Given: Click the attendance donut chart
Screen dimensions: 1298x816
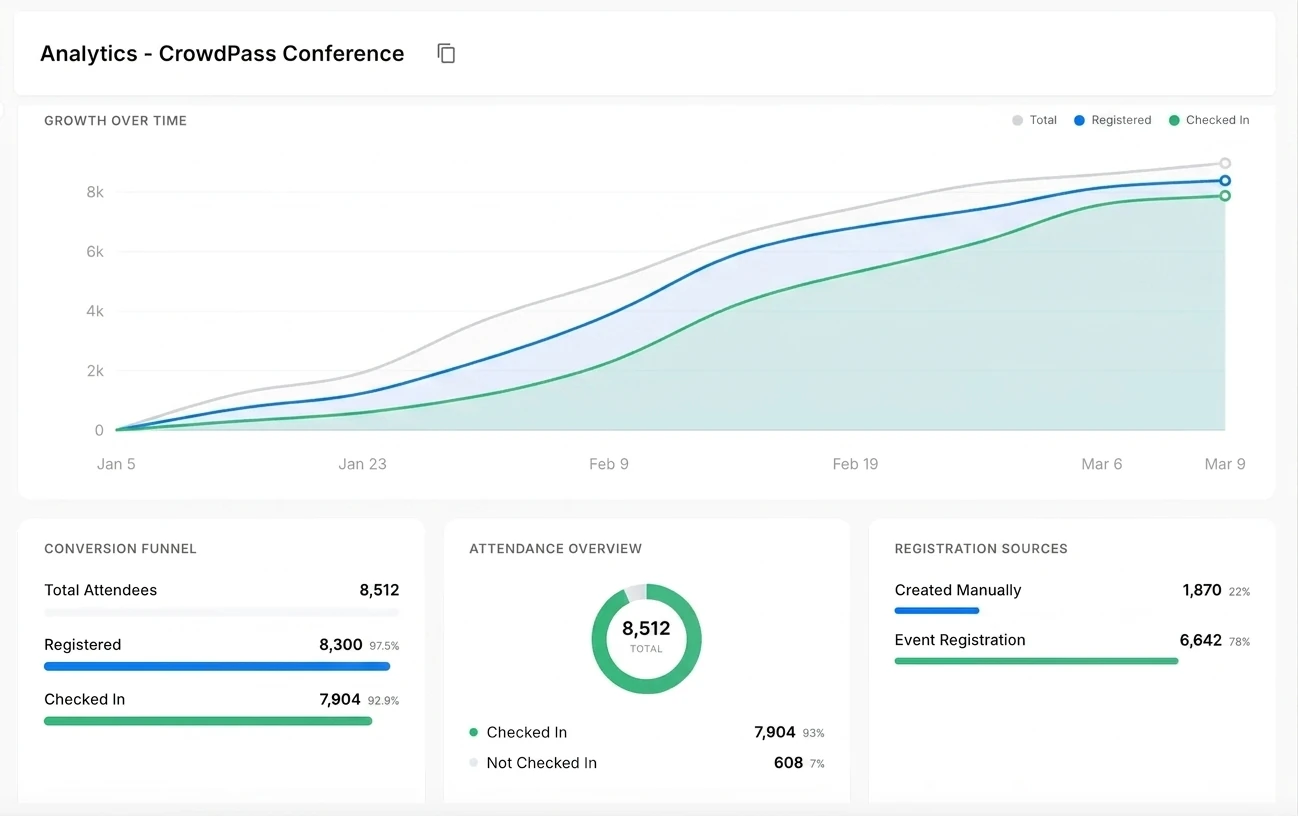Looking at the screenshot, I should pyautogui.click(x=646, y=639).
